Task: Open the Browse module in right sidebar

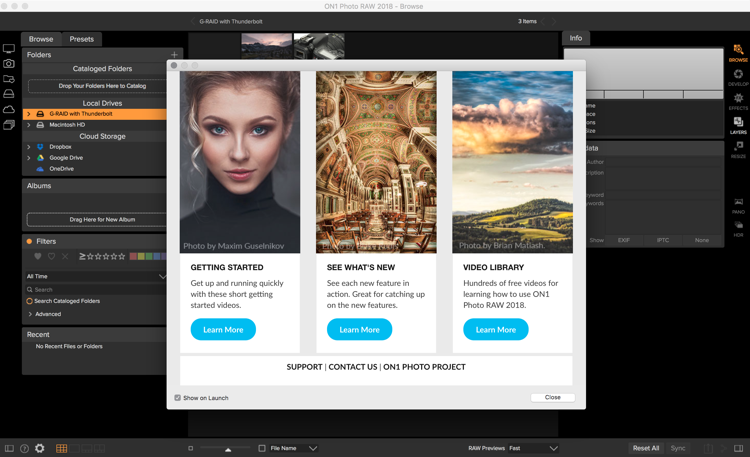Action: tap(738, 53)
